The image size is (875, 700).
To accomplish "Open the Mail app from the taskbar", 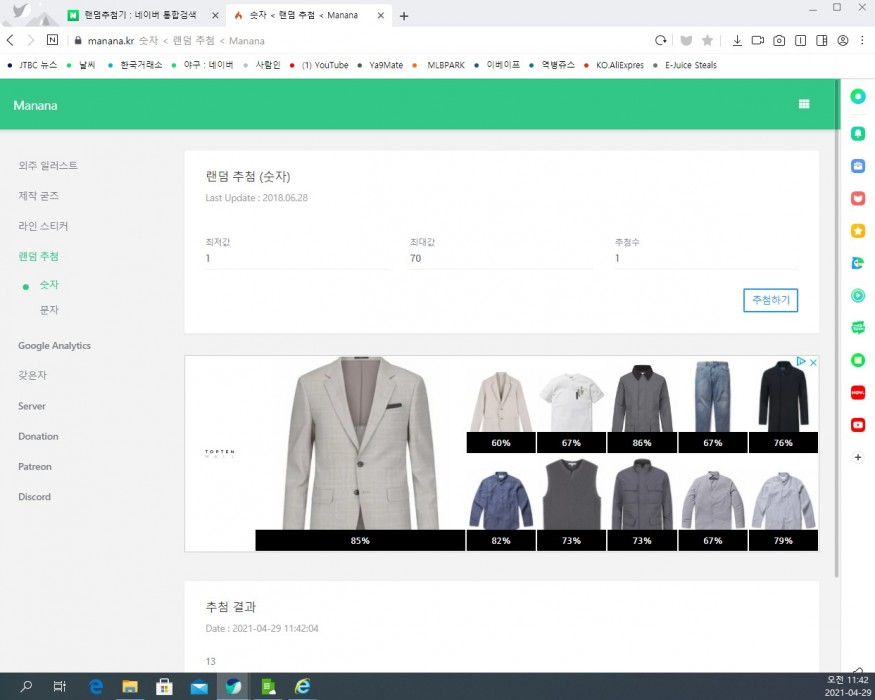I will [199, 686].
